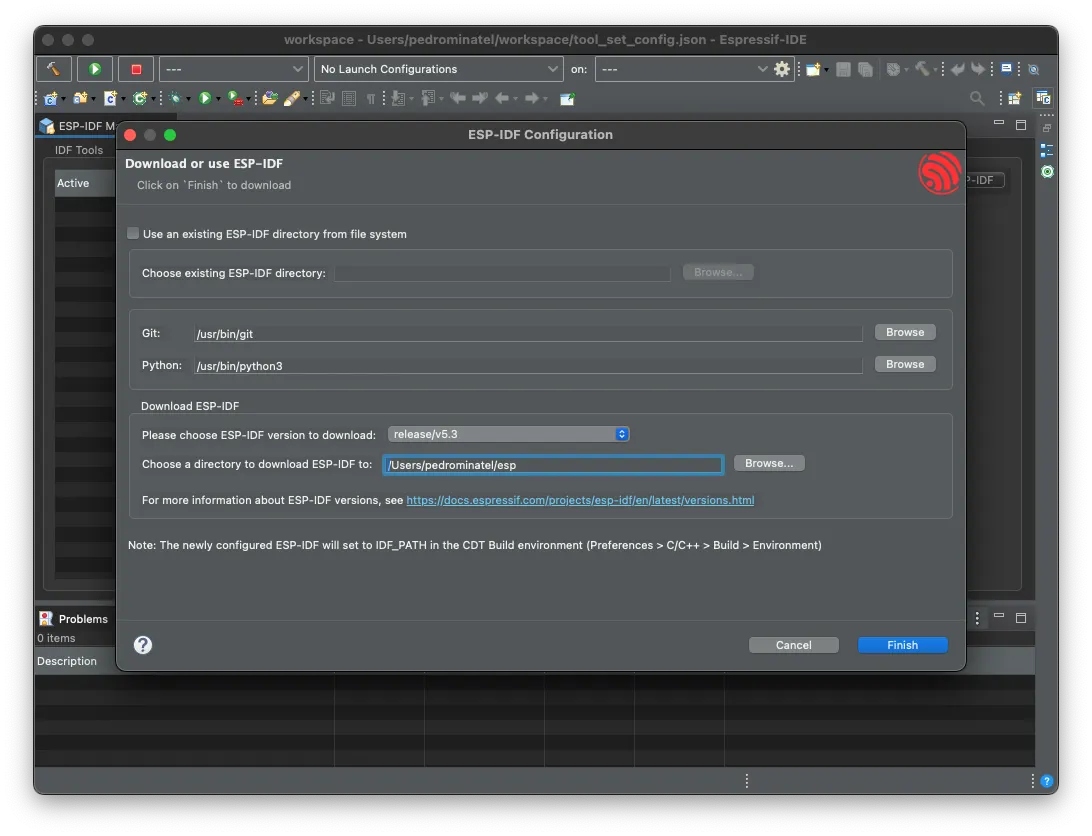Viewport: 1092px width, 836px height.
Task: Expand the No Launch Configurations dropdown
Action: tap(439, 69)
